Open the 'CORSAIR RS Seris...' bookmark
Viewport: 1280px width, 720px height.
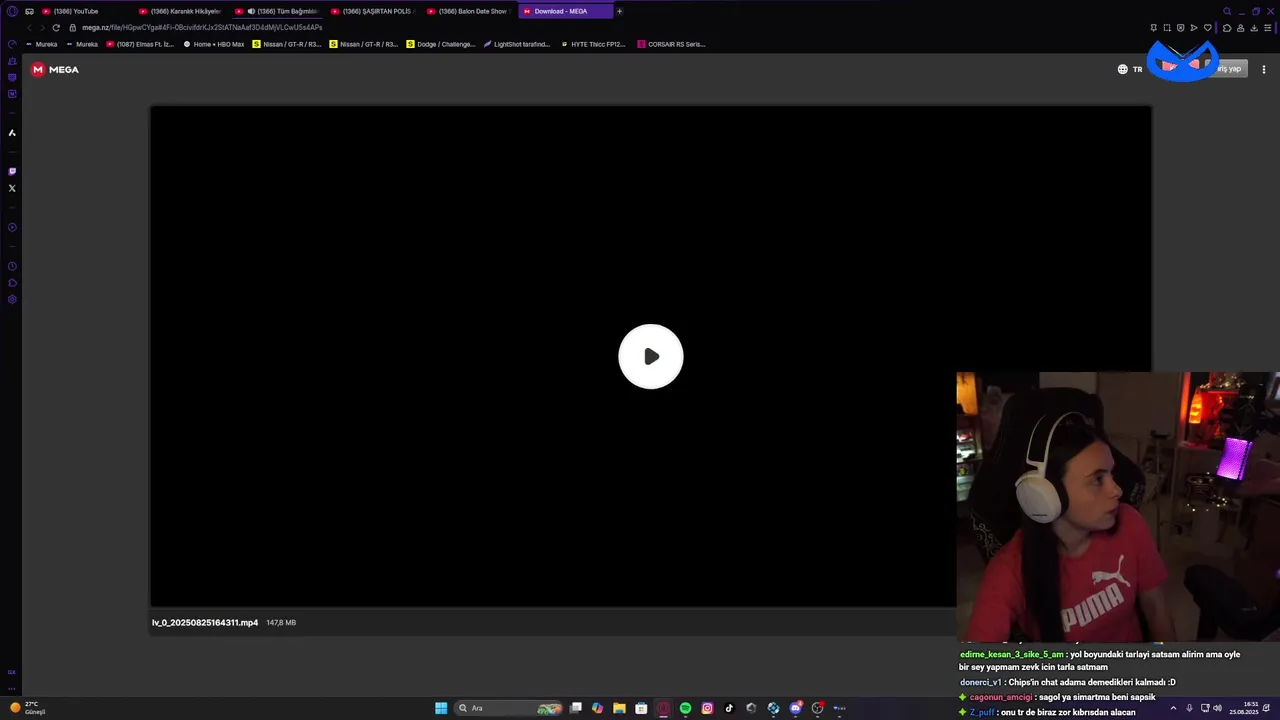[671, 44]
